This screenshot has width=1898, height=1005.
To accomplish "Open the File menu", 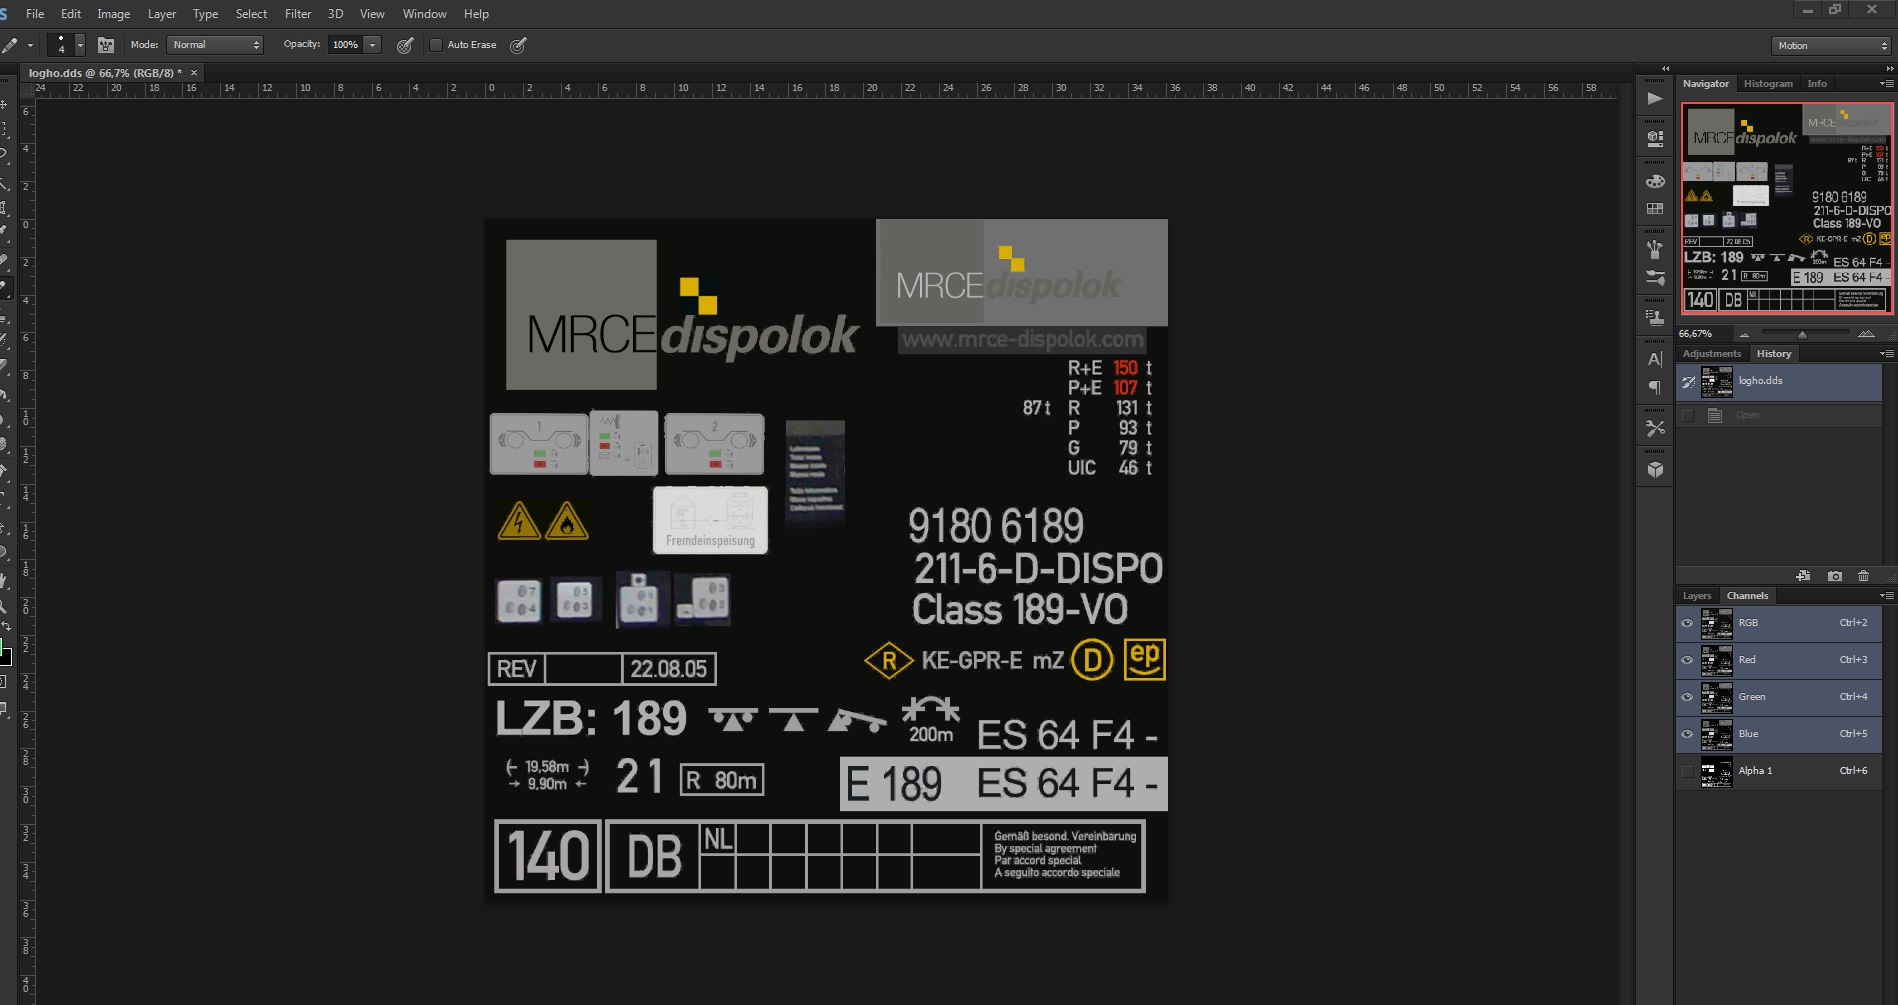I will click(35, 14).
